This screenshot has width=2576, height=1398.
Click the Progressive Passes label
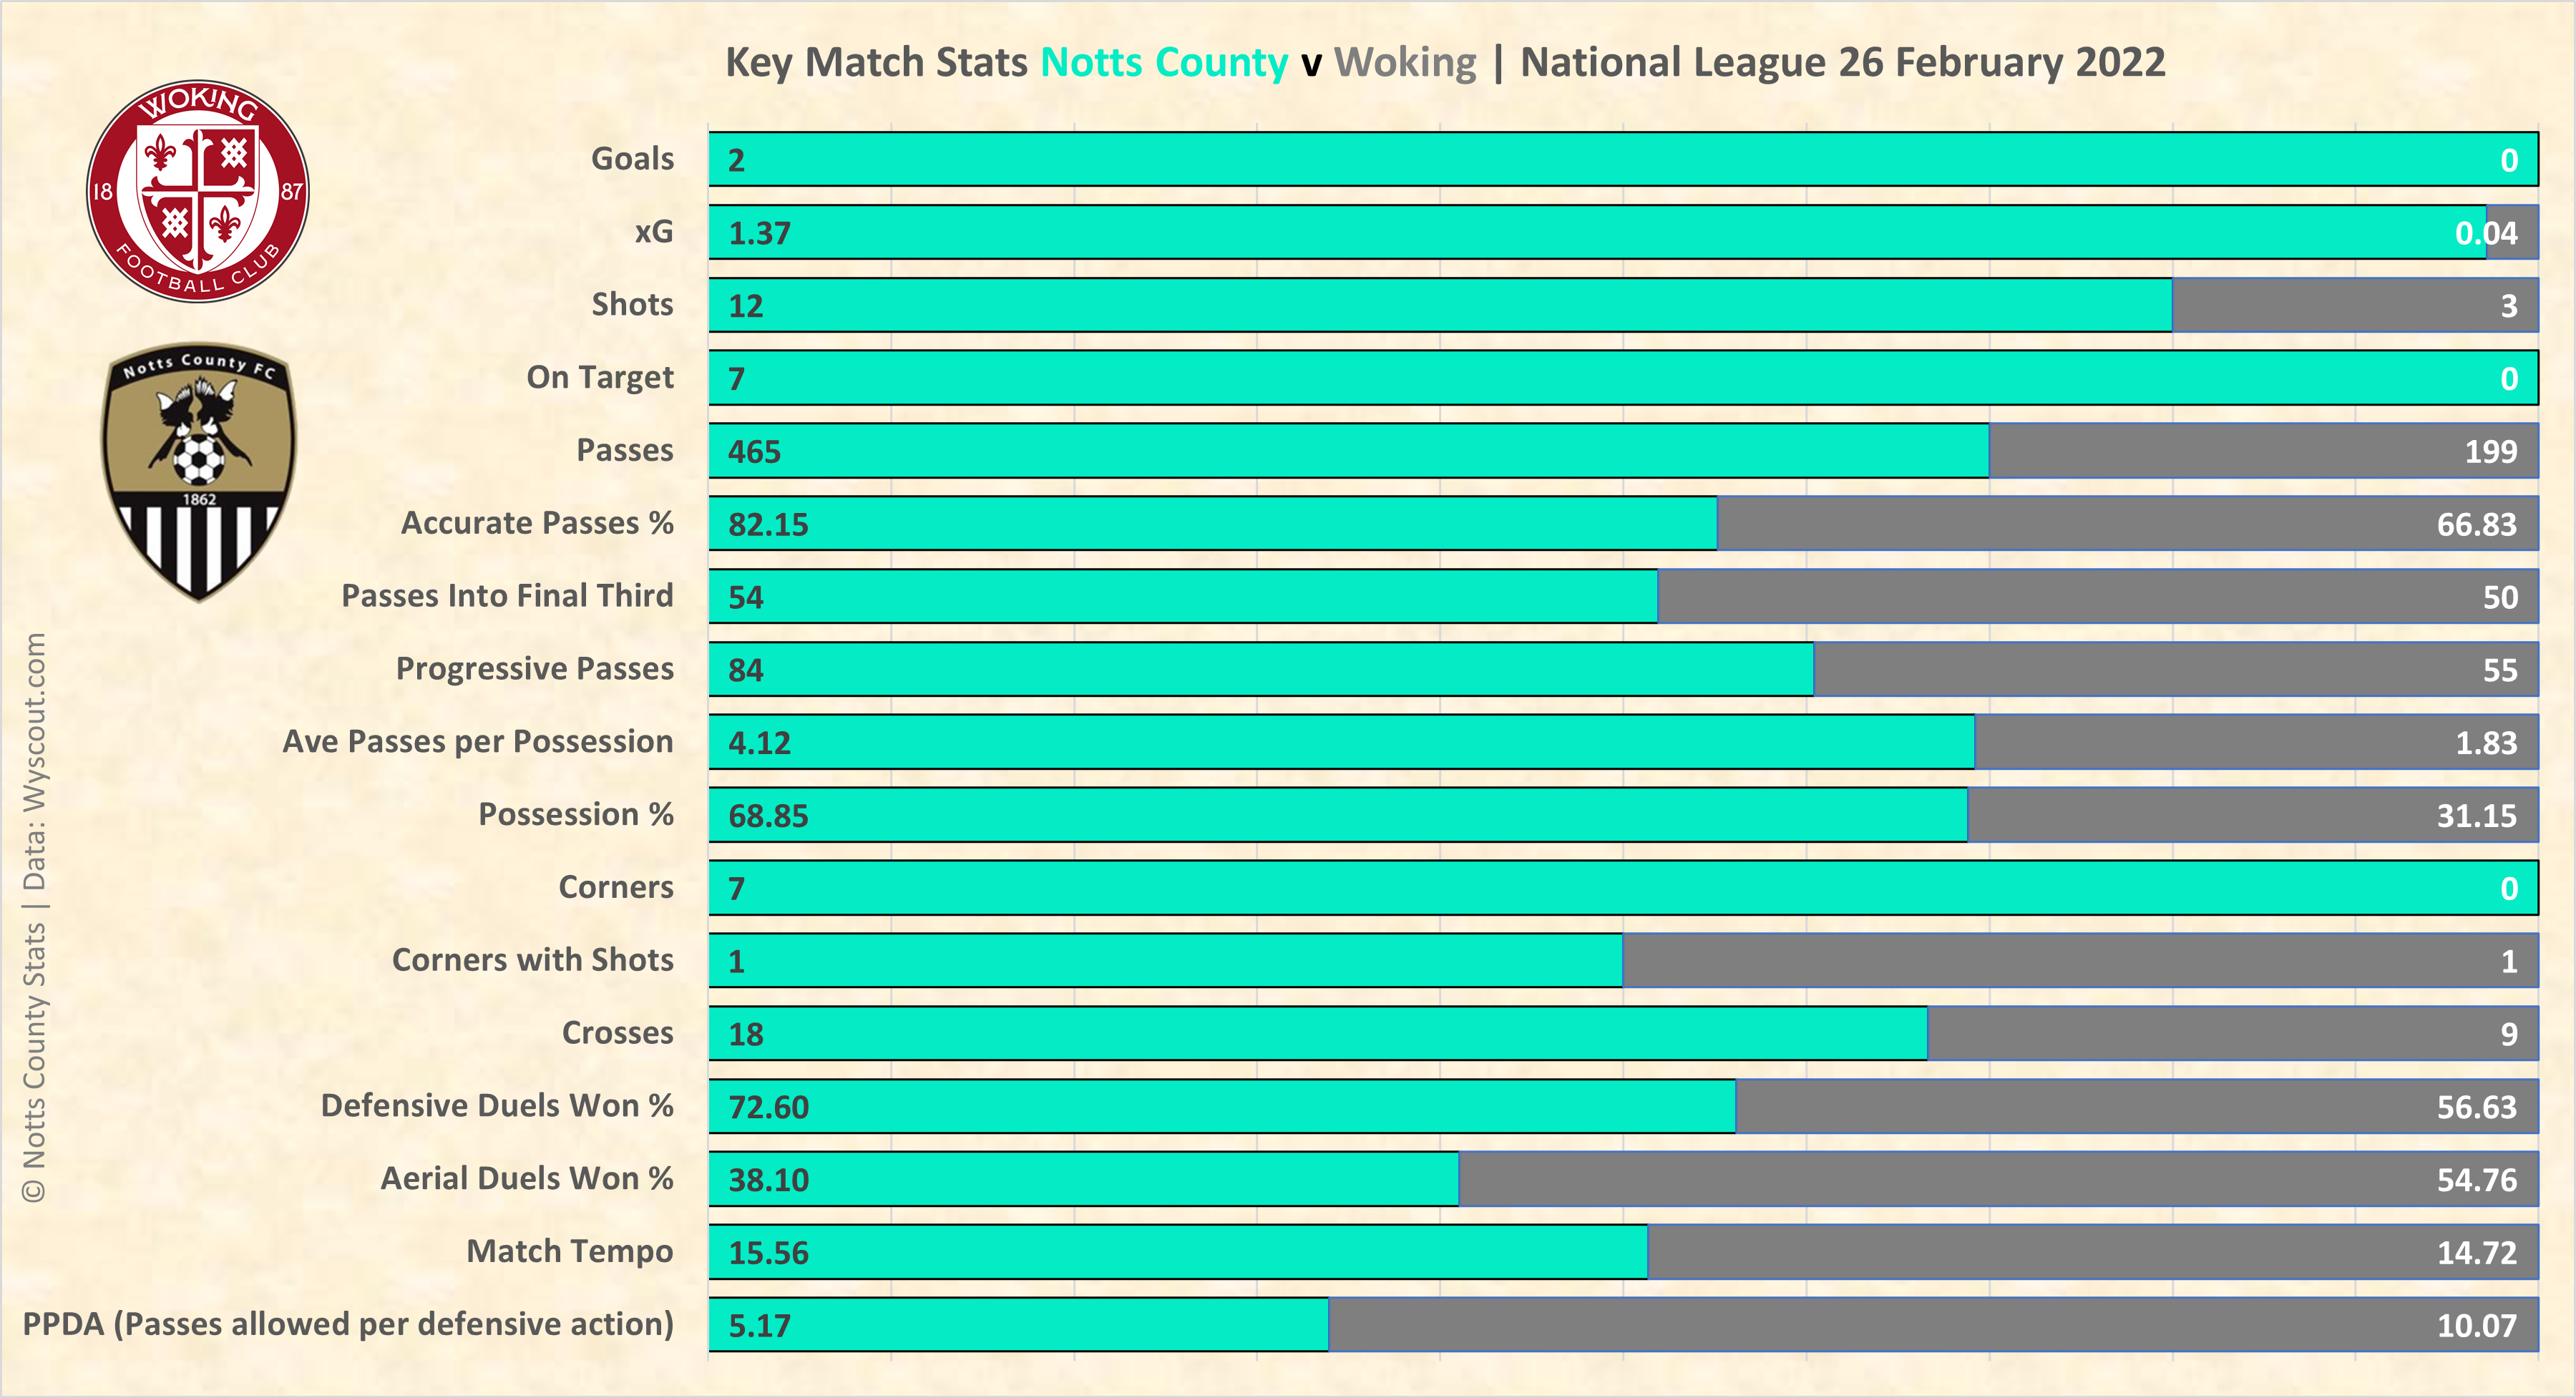pos(534,669)
